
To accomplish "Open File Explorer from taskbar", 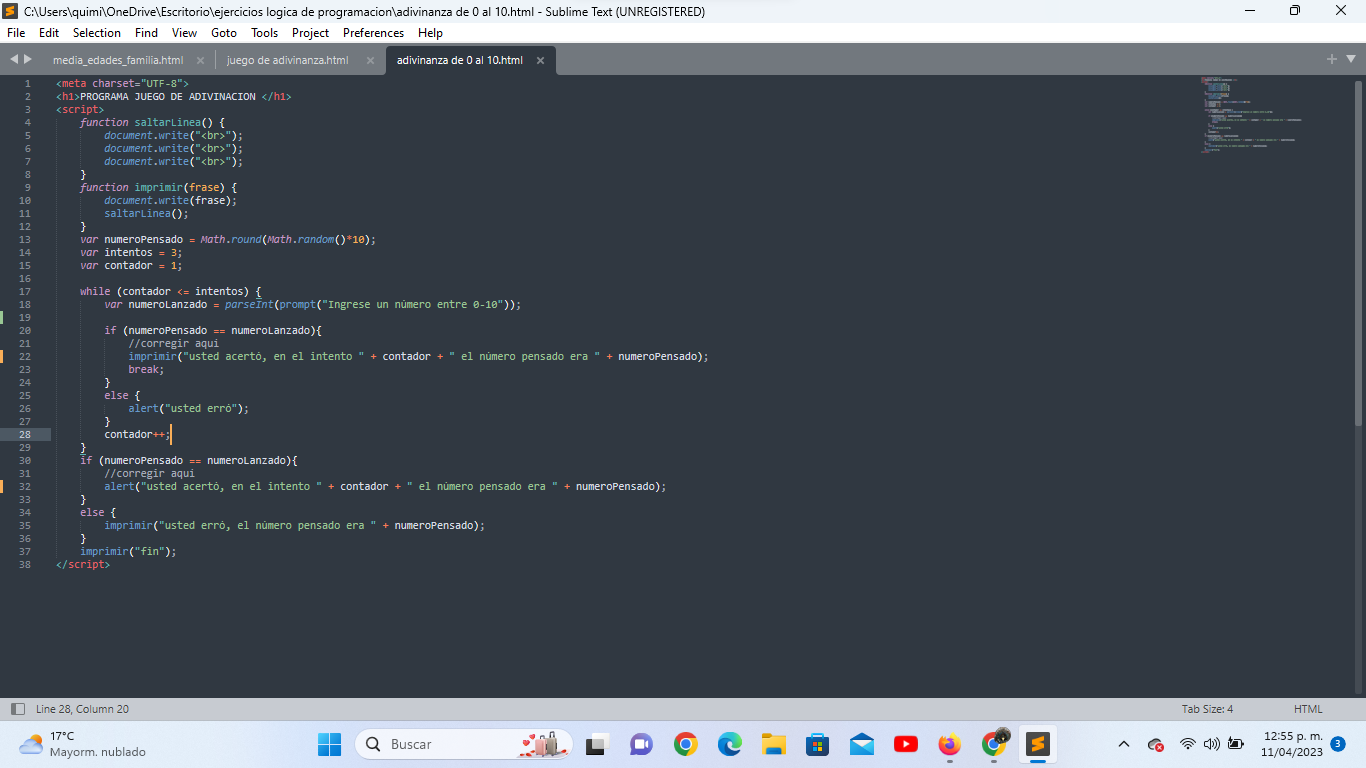I will point(773,744).
